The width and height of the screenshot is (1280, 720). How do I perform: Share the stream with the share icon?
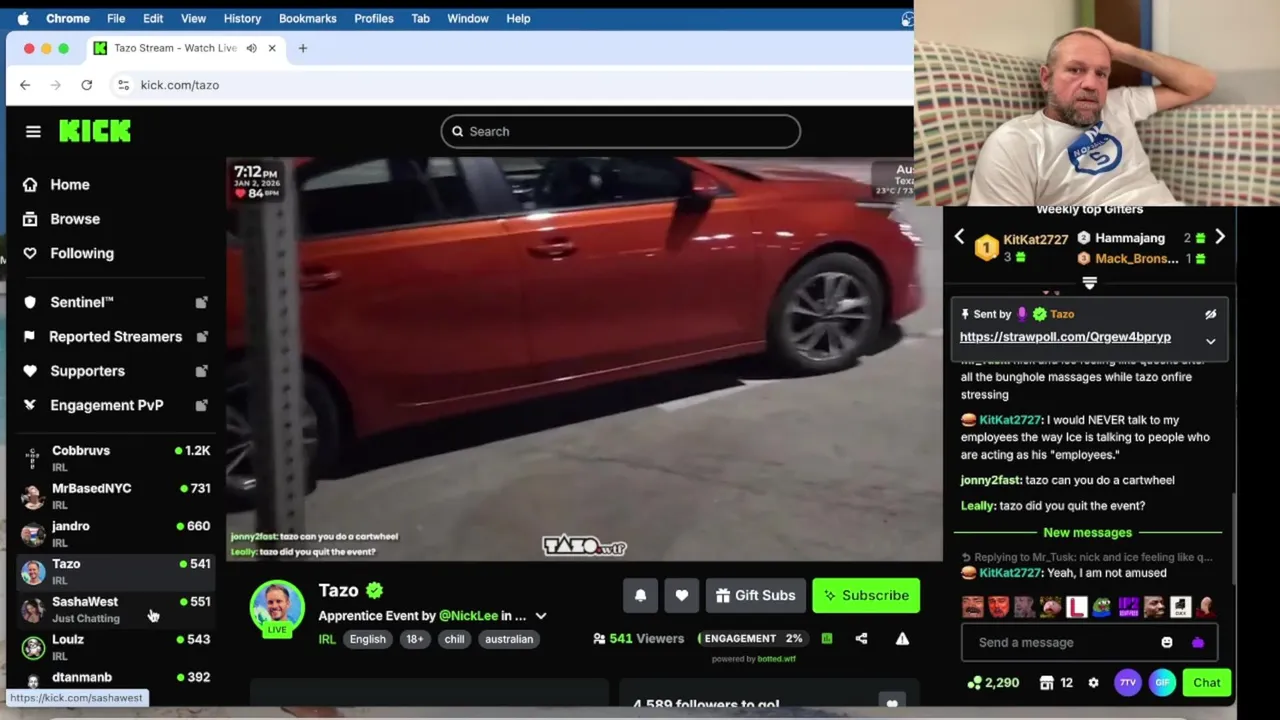pos(861,638)
